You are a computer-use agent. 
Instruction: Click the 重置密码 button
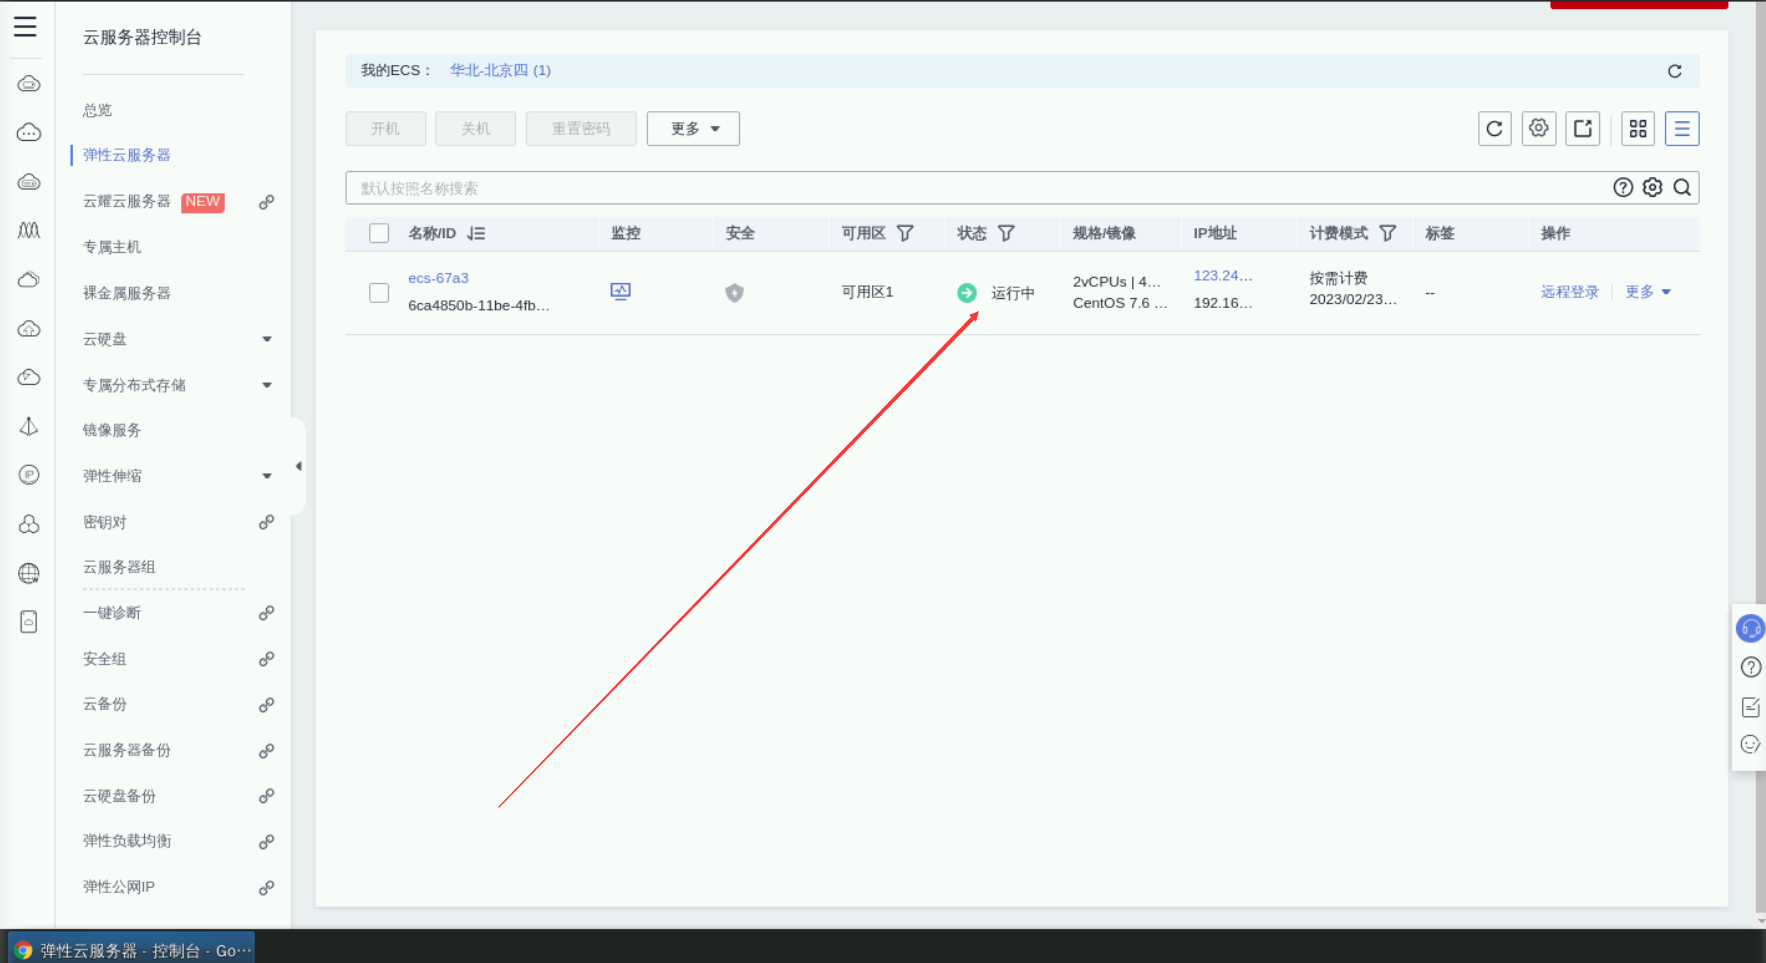[x=581, y=128]
